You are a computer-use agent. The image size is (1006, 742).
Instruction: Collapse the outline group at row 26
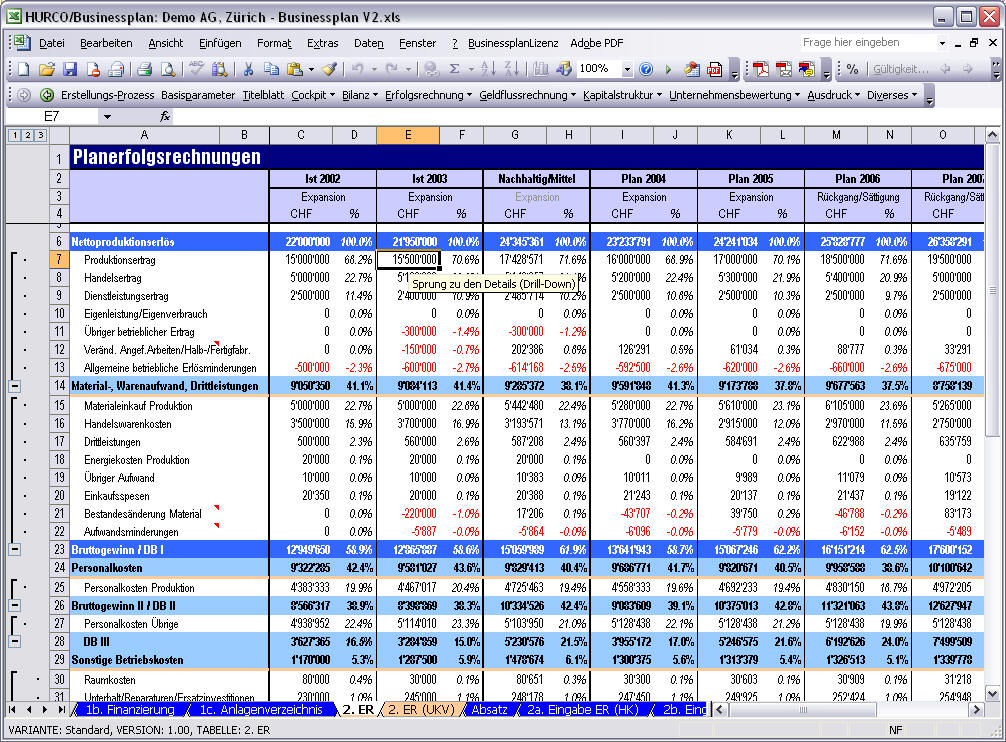(x=15, y=605)
